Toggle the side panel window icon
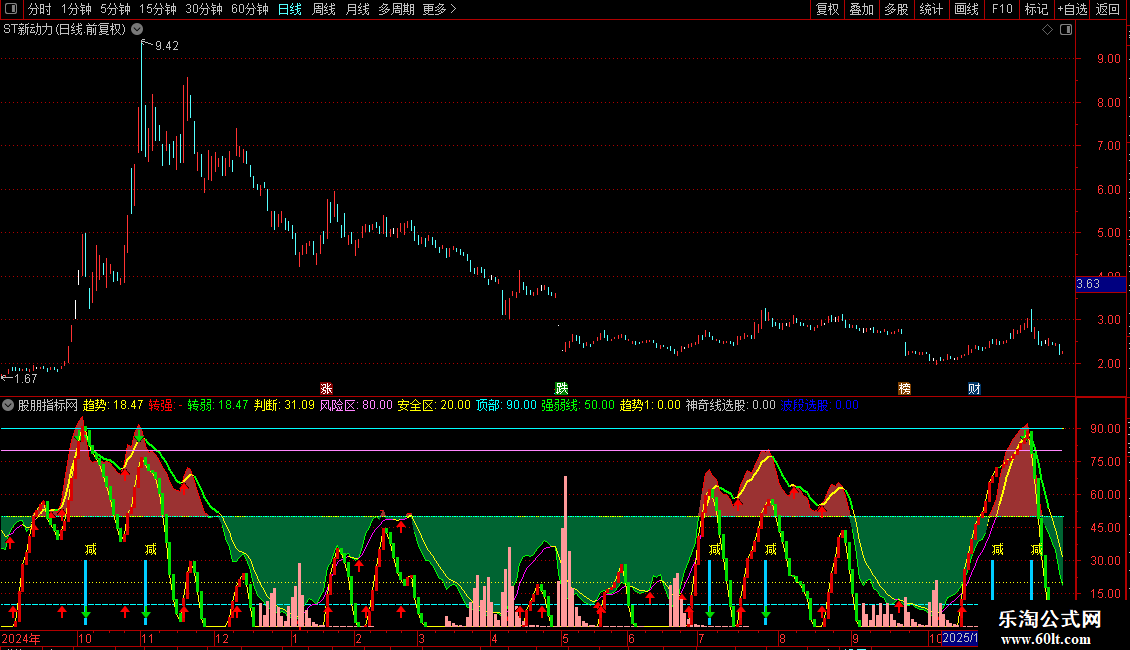 1066,30
